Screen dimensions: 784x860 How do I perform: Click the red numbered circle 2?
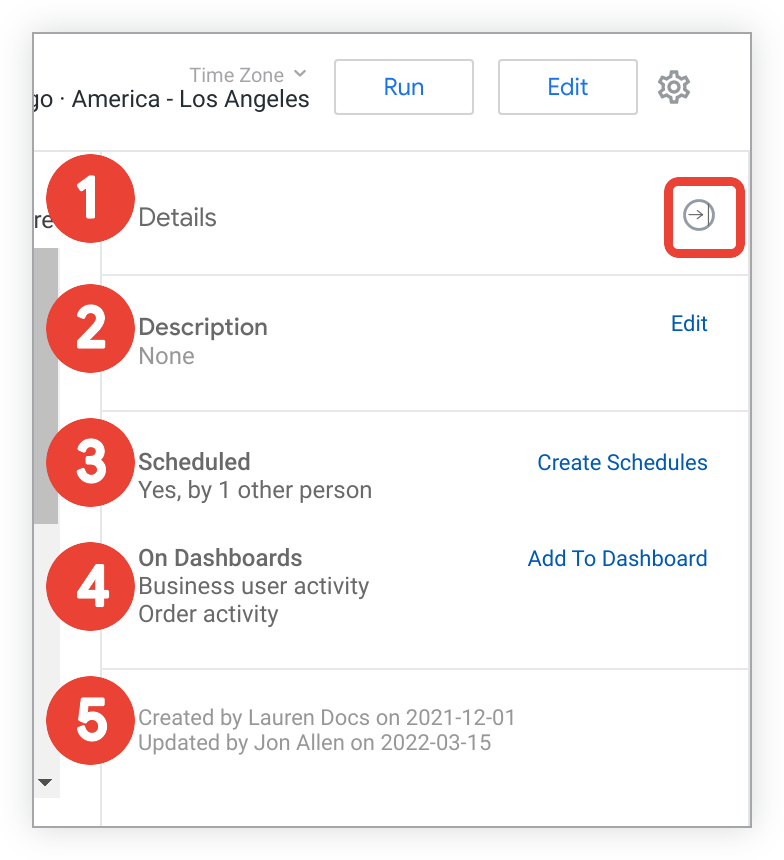91,329
